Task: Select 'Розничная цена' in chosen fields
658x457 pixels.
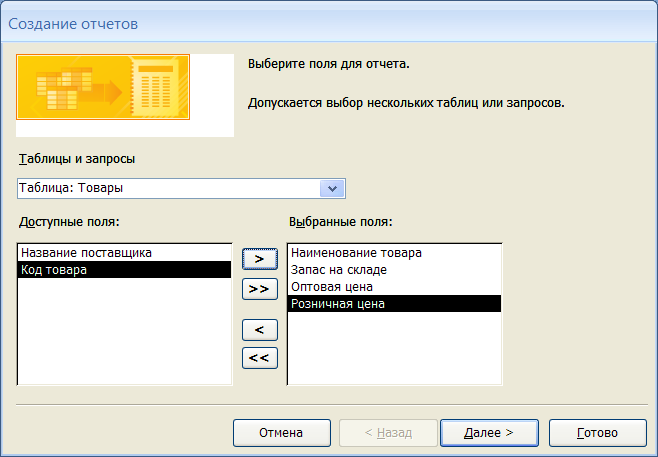Action: pos(394,303)
